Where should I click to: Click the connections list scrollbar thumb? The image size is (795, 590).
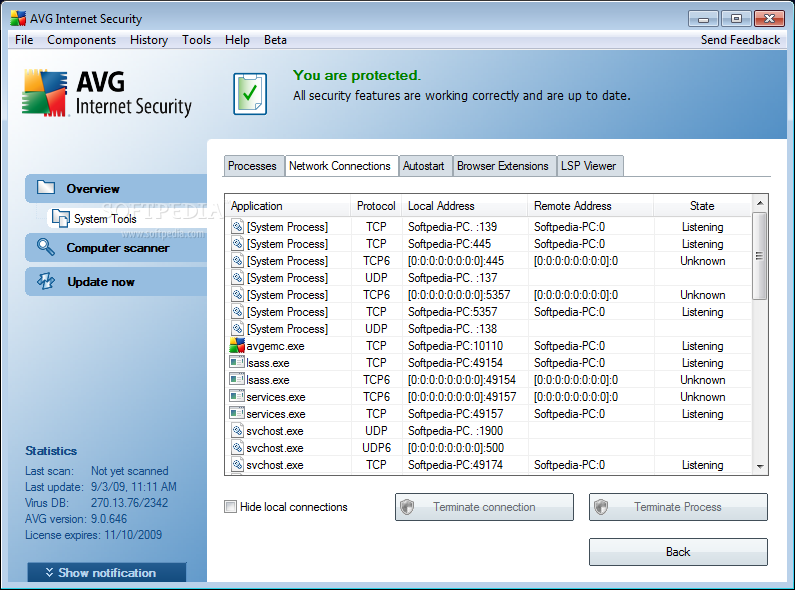(x=759, y=256)
